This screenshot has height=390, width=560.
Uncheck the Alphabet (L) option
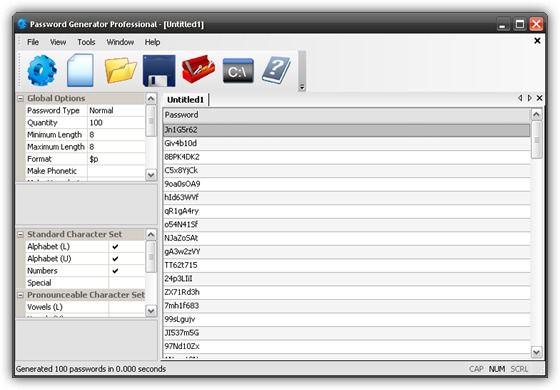pyautogui.click(x=115, y=246)
